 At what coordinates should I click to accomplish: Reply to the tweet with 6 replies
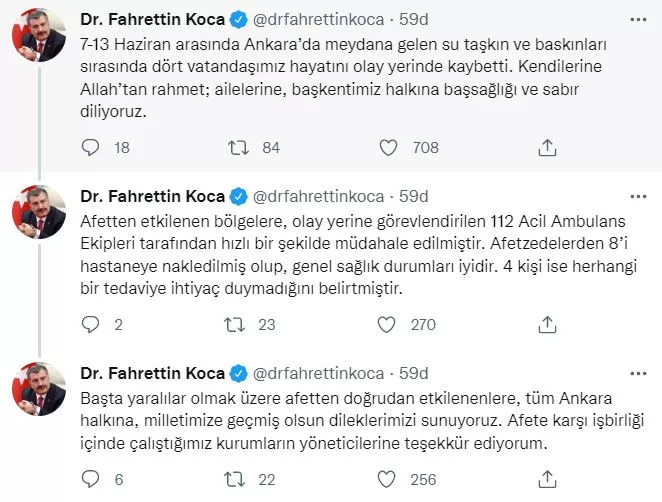pos(91,480)
